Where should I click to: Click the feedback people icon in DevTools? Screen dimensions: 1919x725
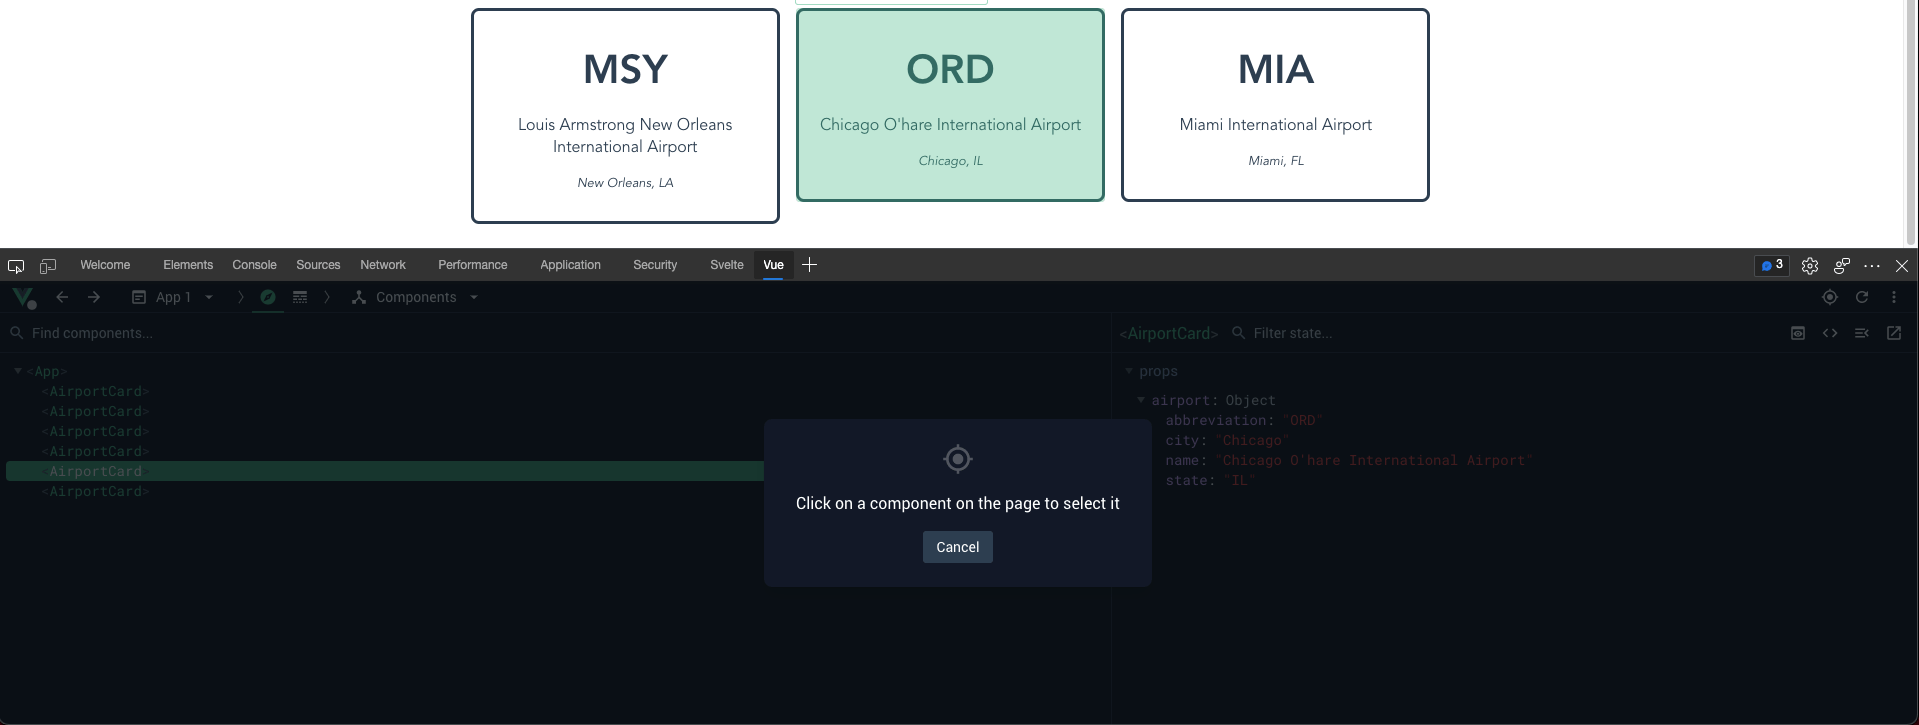tap(1841, 266)
